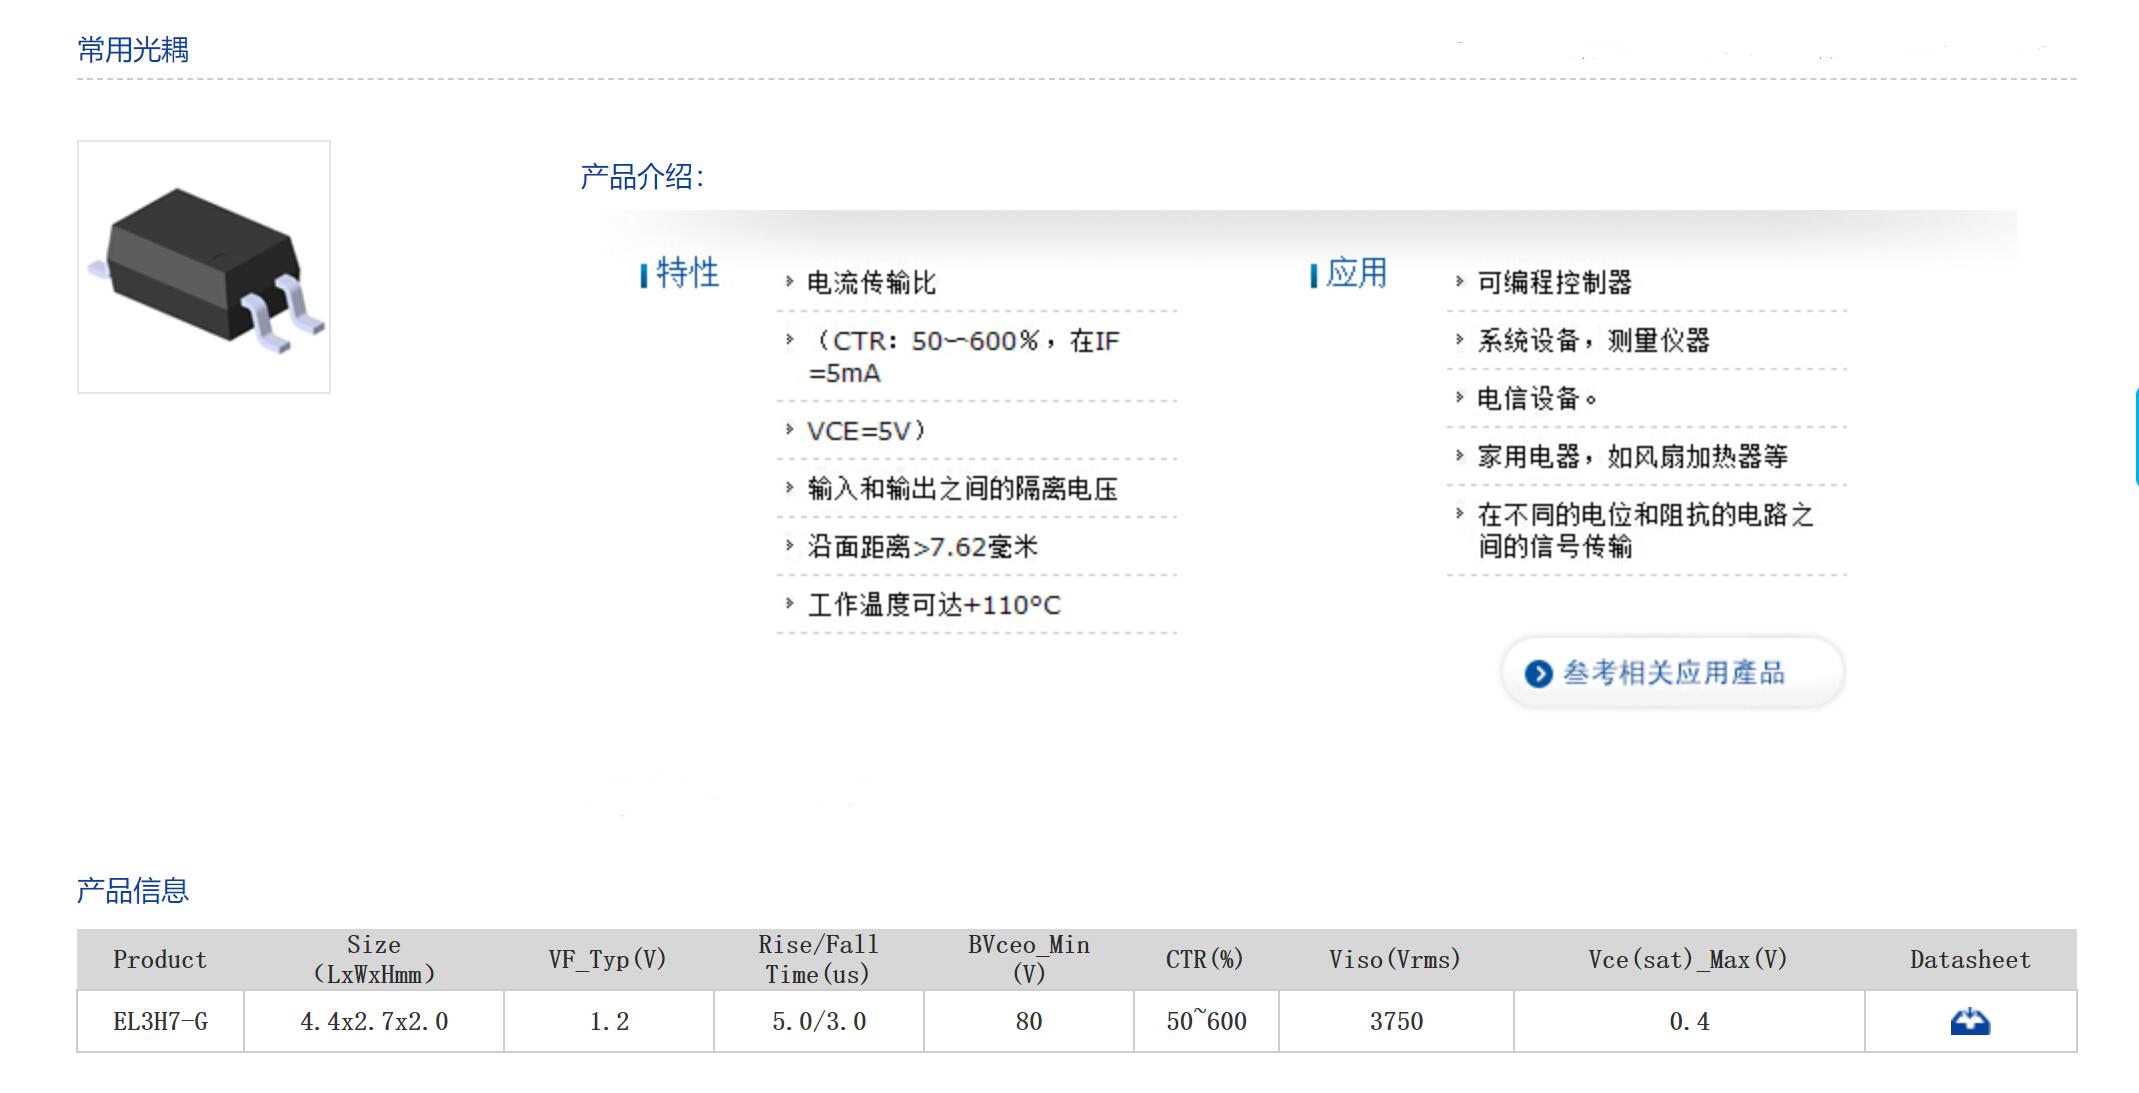
Task: Click the Datasheet column header
Action: [1969, 960]
